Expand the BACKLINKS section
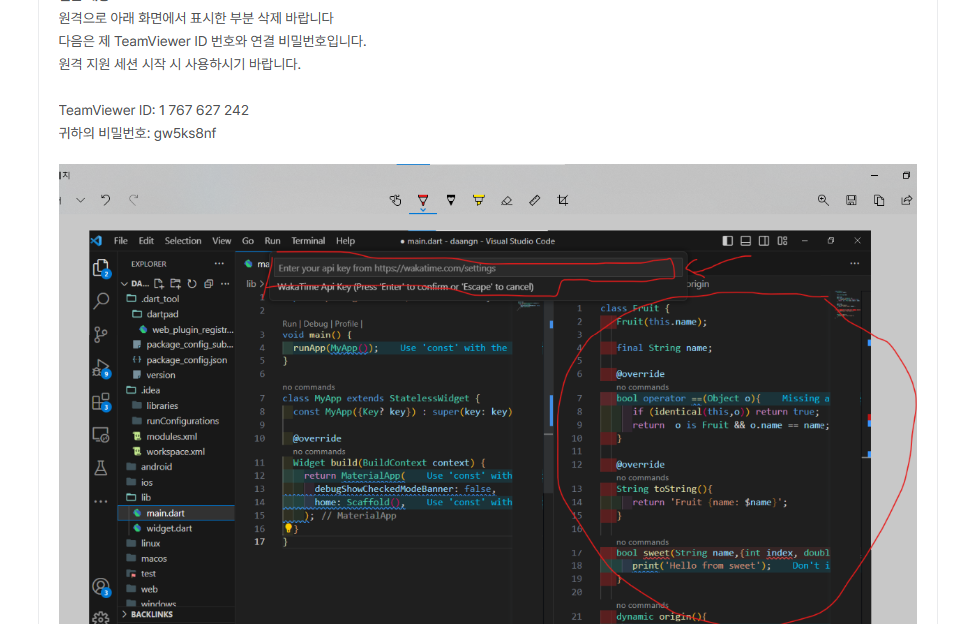Image resolution: width=977 pixels, height=624 pixels. pos(147,614)
